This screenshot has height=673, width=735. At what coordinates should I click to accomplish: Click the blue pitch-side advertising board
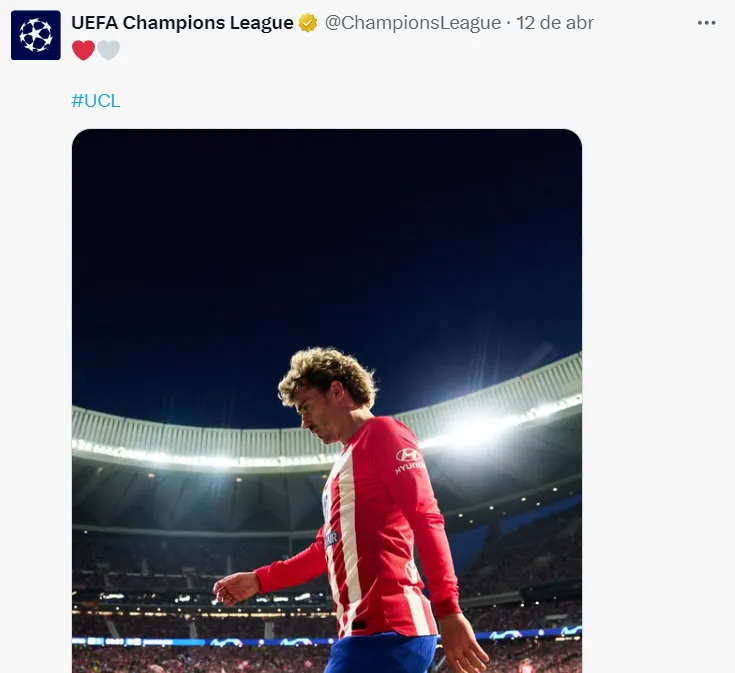(x=200, y=640)
